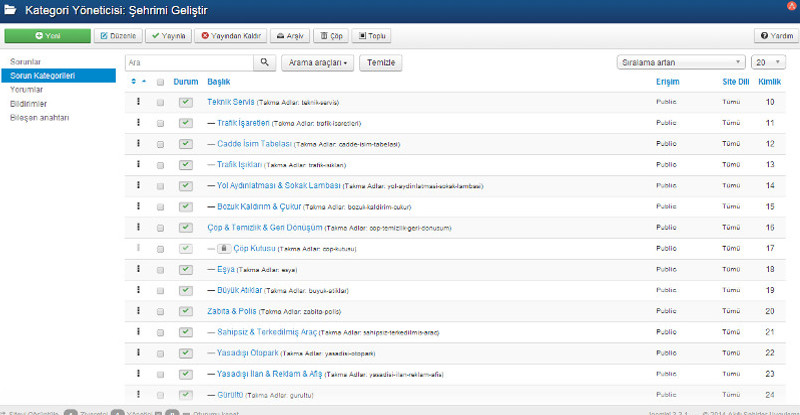Screen dimensions: 800x415
Task: Click the Yayınla toolbar button
Action: pos(168,36)
